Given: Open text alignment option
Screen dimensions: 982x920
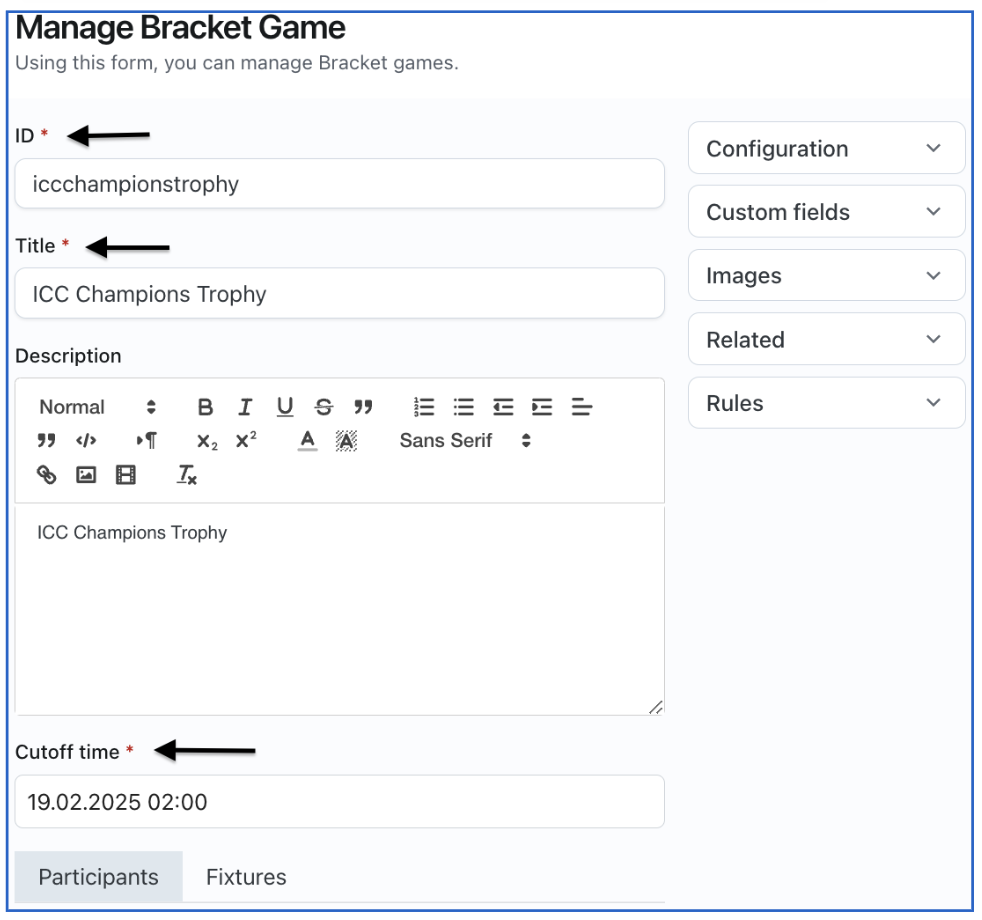Looking at the screenshot, I should coord(581,407).
